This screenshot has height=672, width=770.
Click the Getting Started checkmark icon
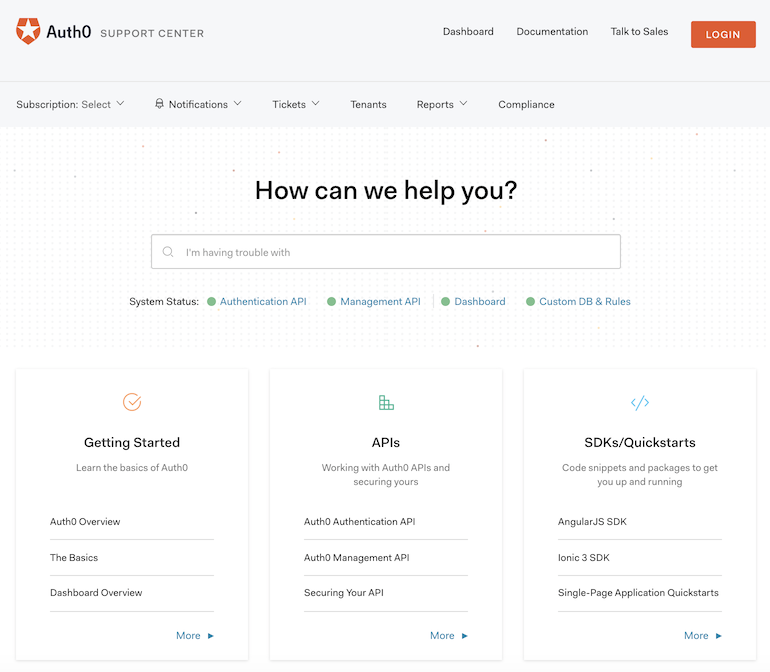tap(132, 402)
